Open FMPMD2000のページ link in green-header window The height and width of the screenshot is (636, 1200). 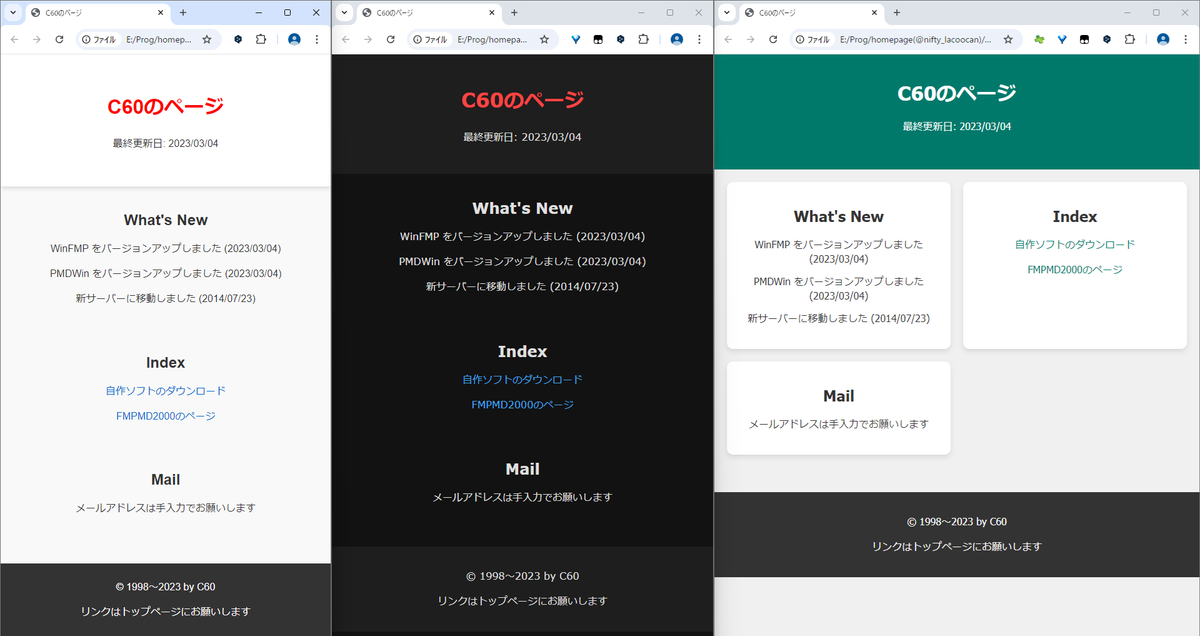point(1075,270)
